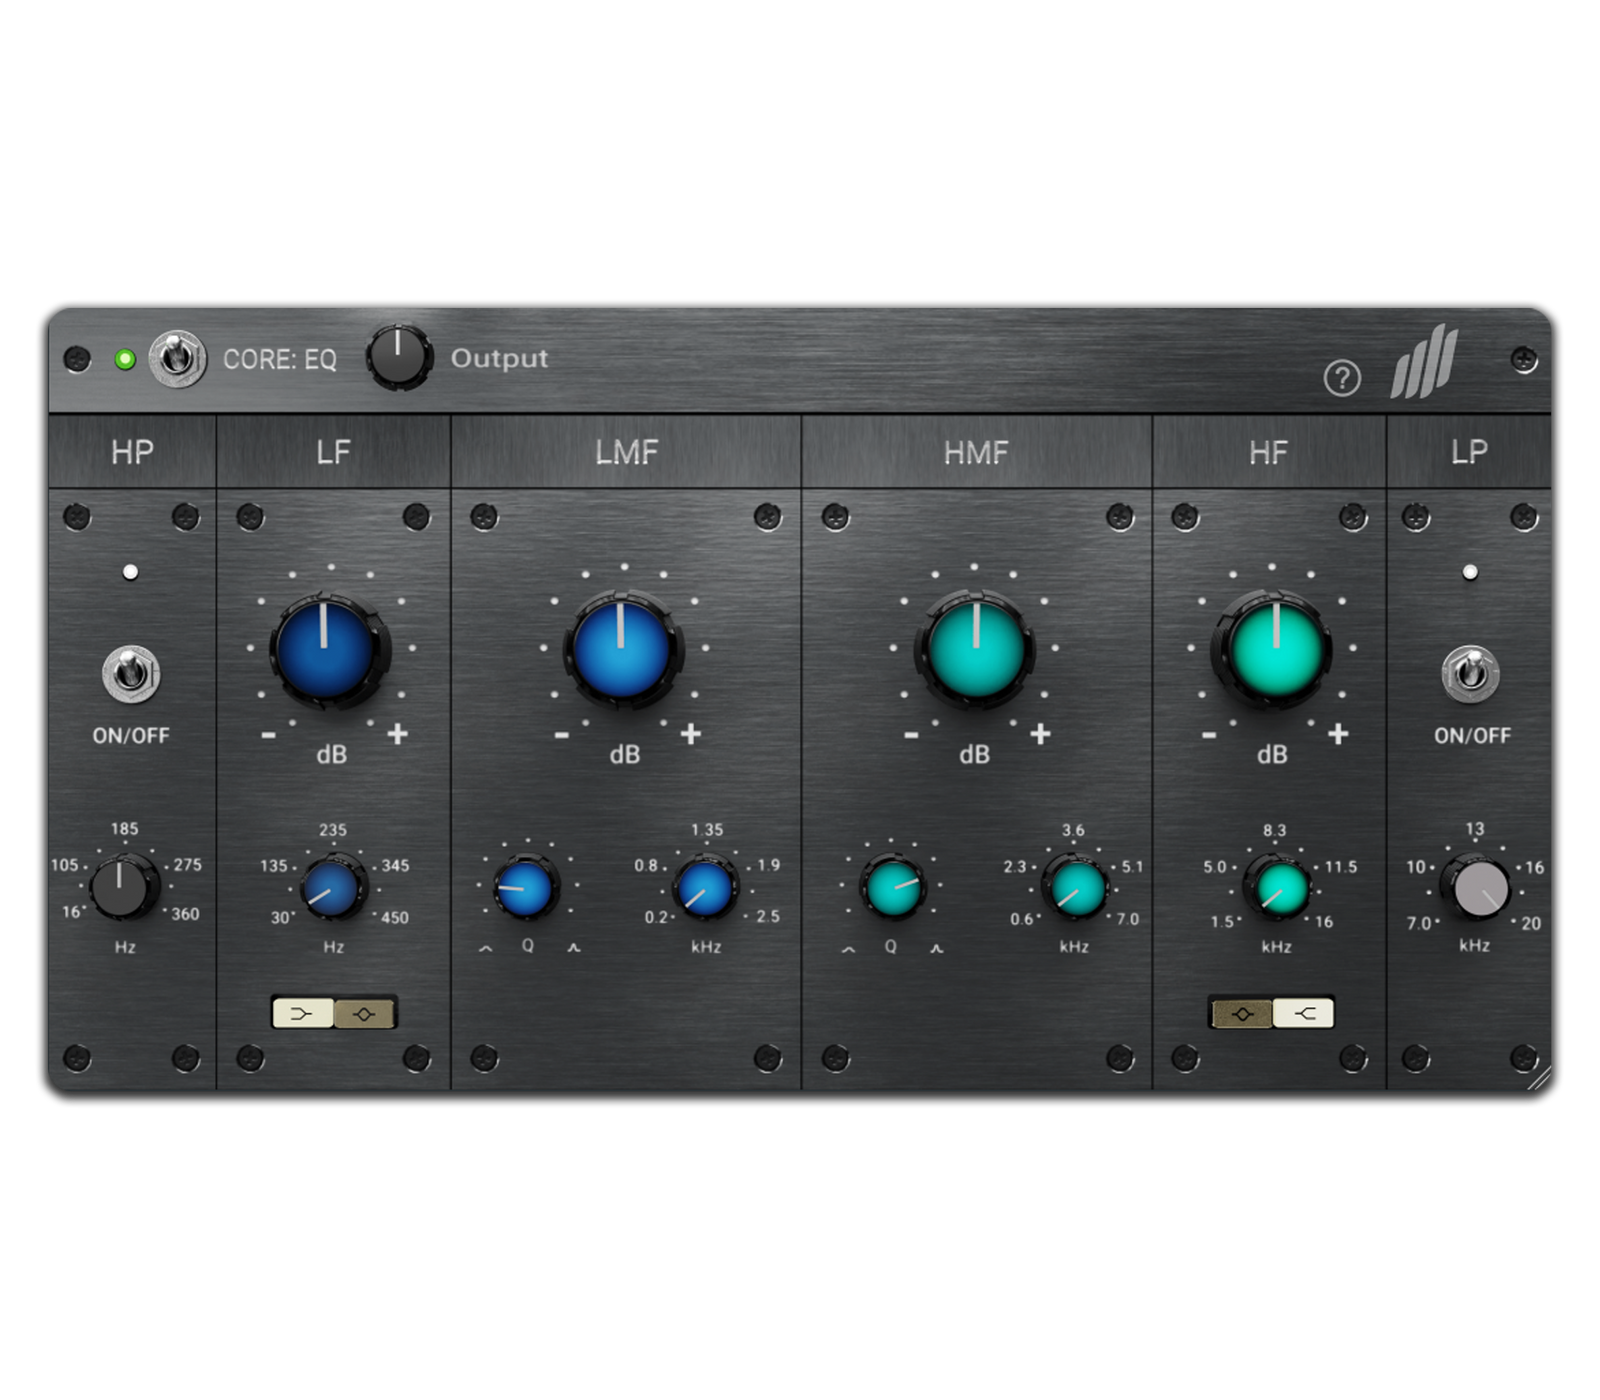Click the LF dB gain knob
1600x1400 pixels.
point(330,651)
